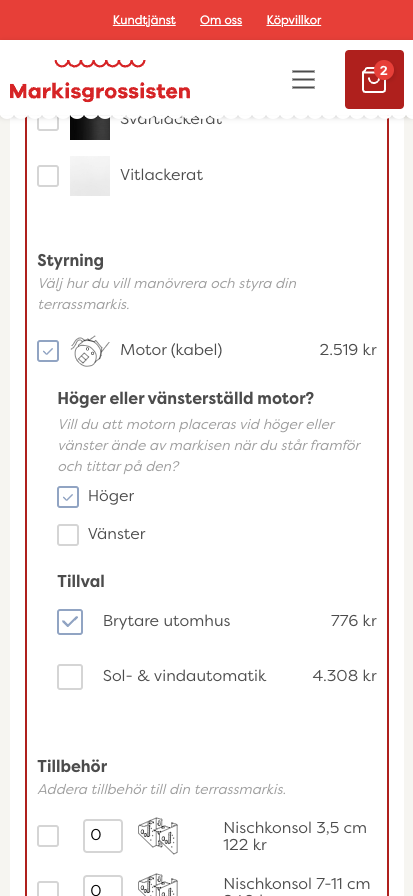Screen dimensions: 413x896
Task: Uncheck the Motor (kabel) checkbox
Action: click(x=48, y=351)
